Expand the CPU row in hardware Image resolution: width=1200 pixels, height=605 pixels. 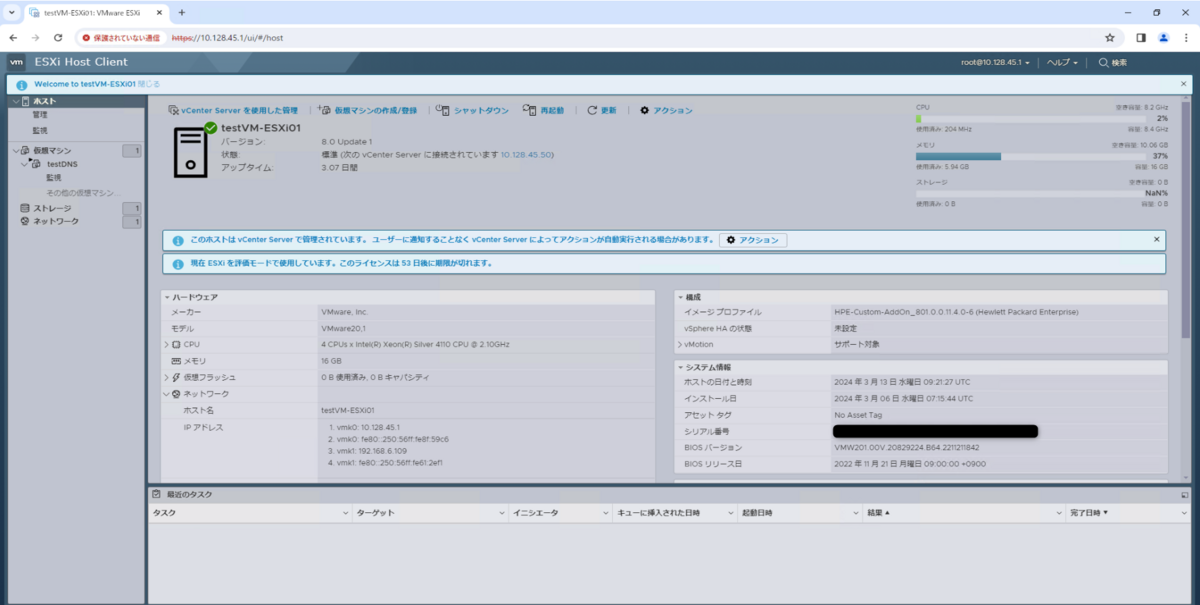(167, 344)
